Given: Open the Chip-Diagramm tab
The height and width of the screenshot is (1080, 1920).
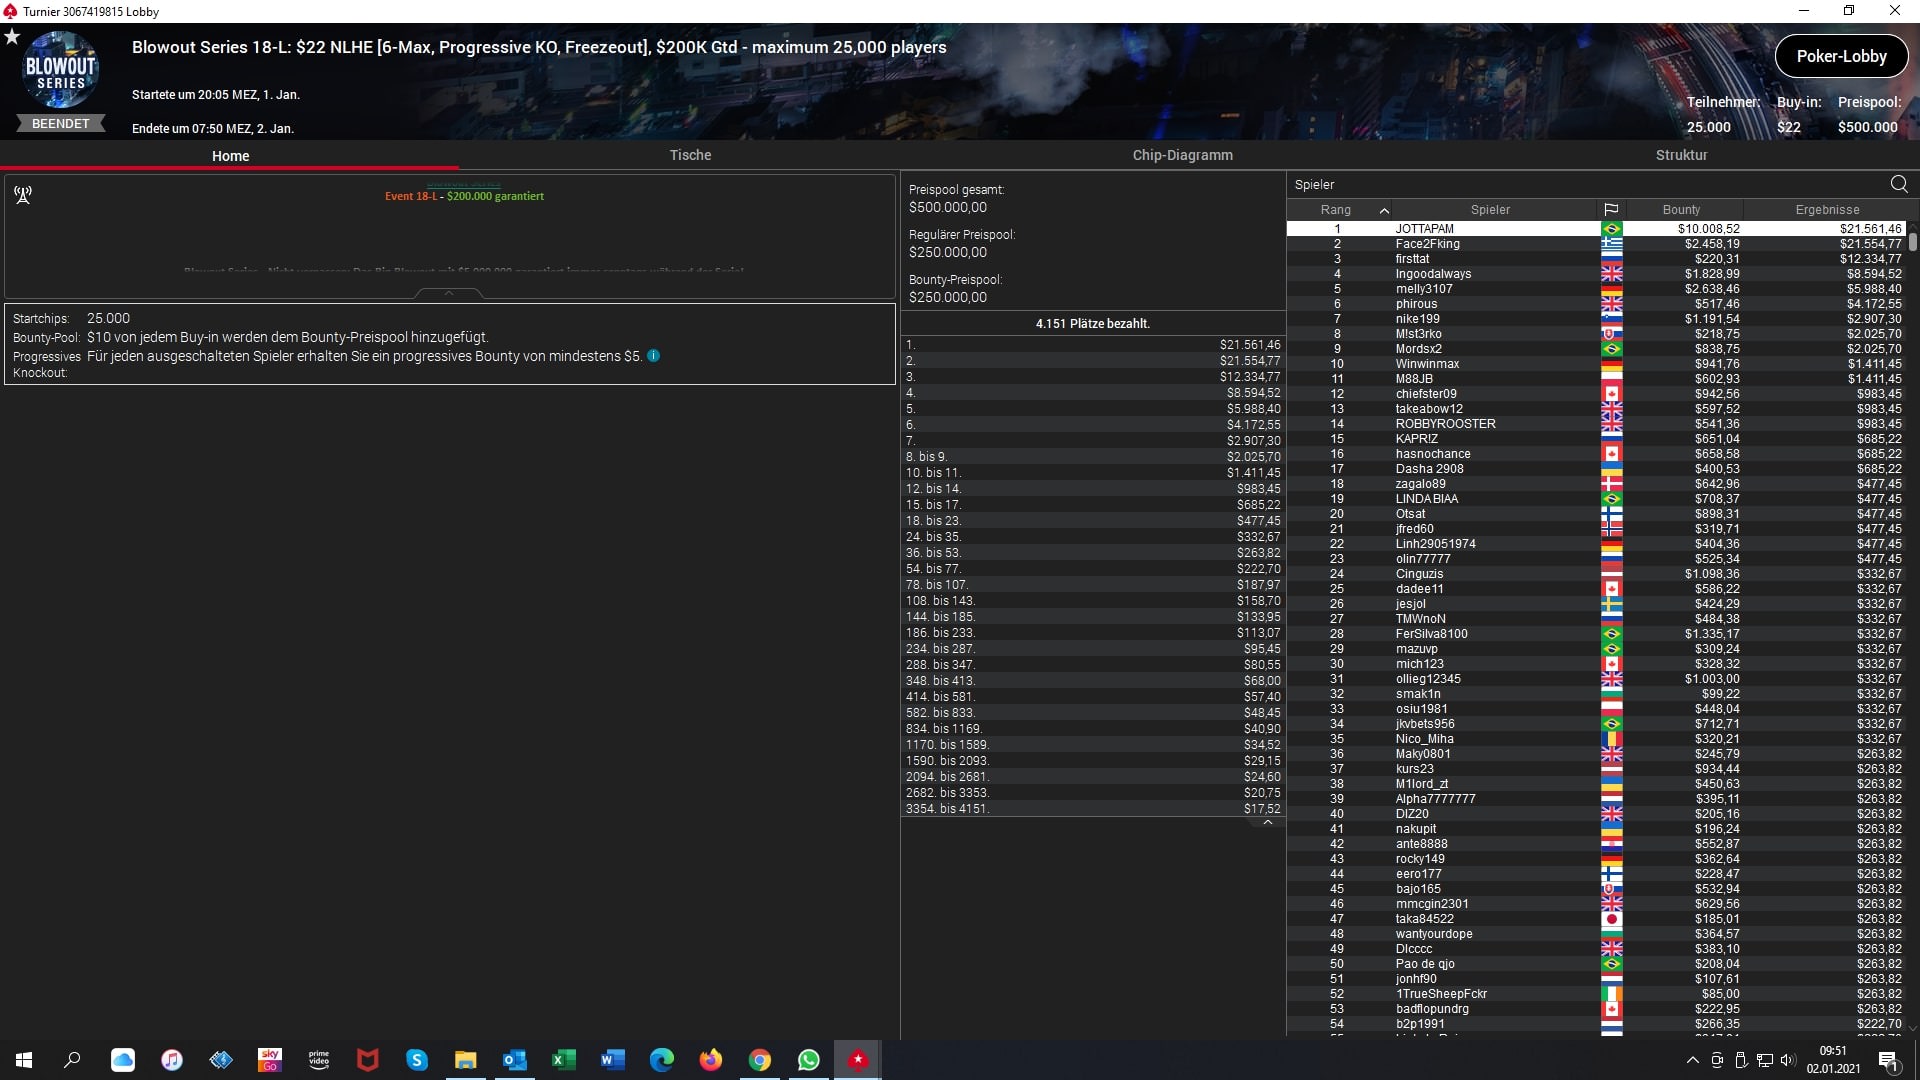Looking at the screenshot, I should click(1182, 155).
